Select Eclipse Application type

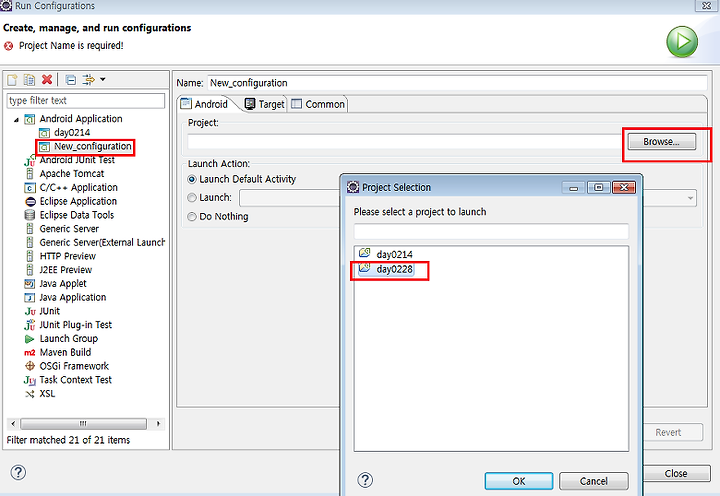[x=78, y=202]
